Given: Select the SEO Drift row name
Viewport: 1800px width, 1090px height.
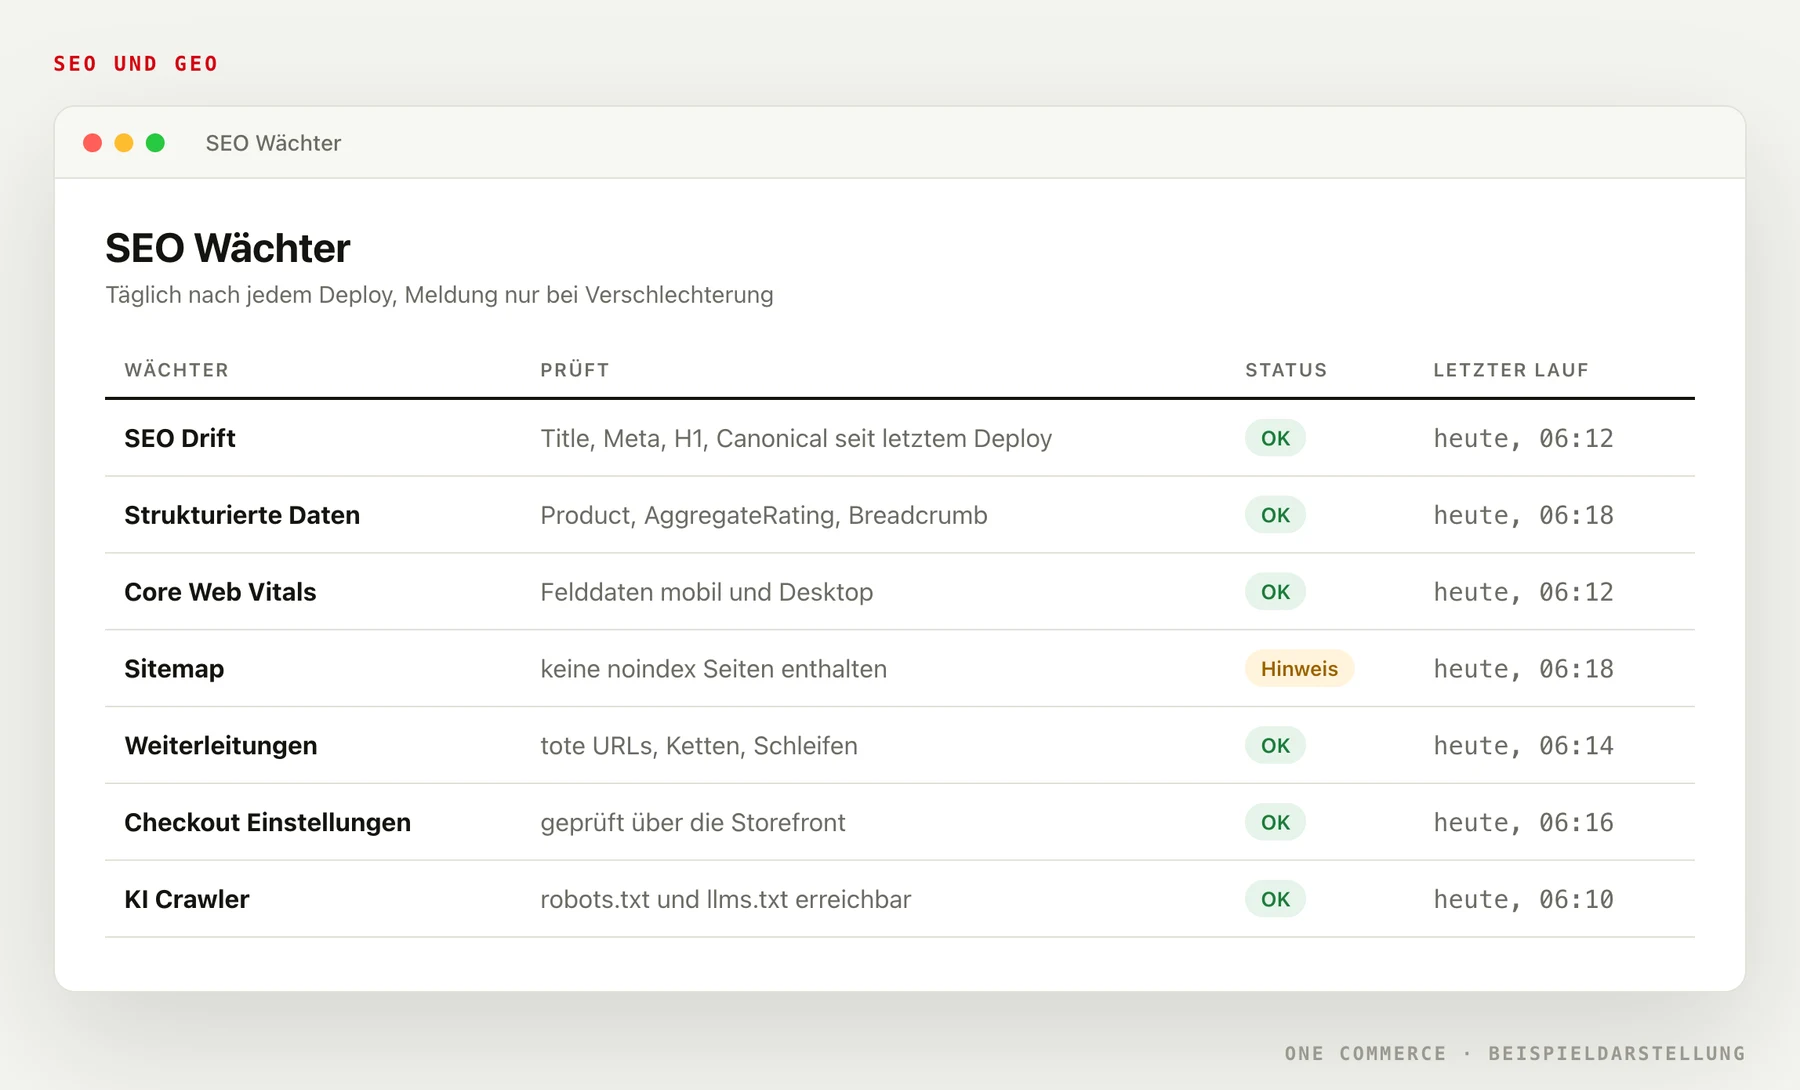Looking at the screenshot, I should pyautogui.click(x=180, y=438).
